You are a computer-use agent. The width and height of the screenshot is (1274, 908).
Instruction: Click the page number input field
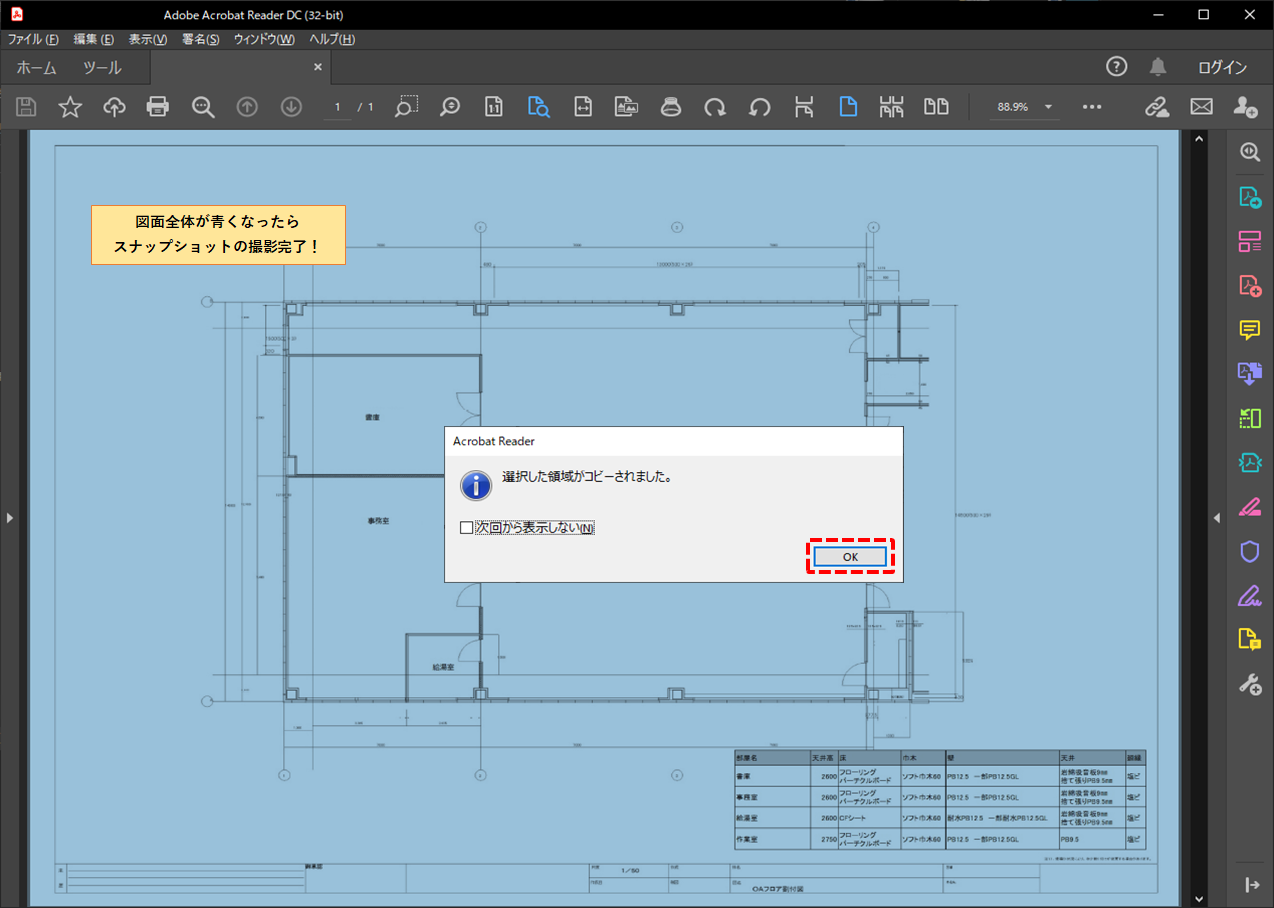point(338,107)
